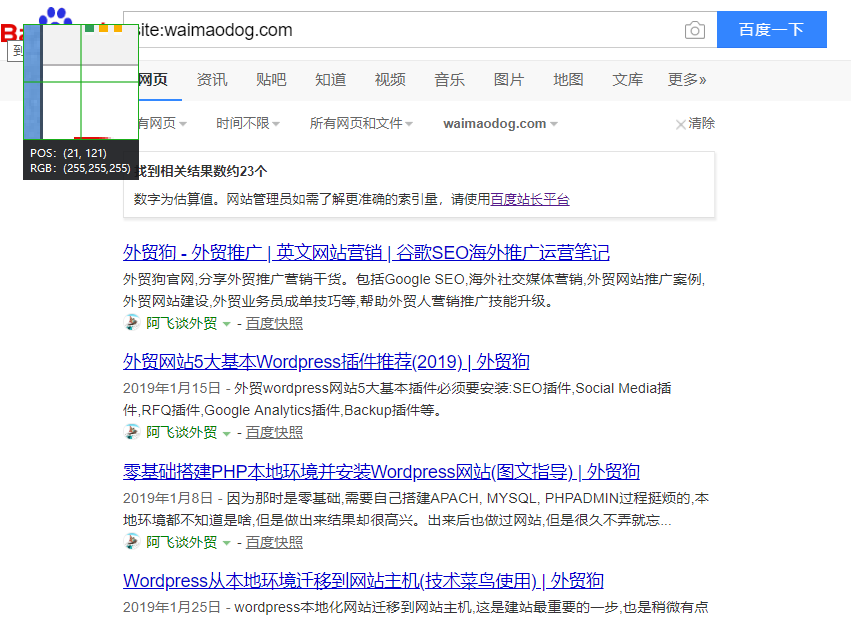851x620 pixels.
Task: Open the 音乐 tab
Action: [449, 80]
